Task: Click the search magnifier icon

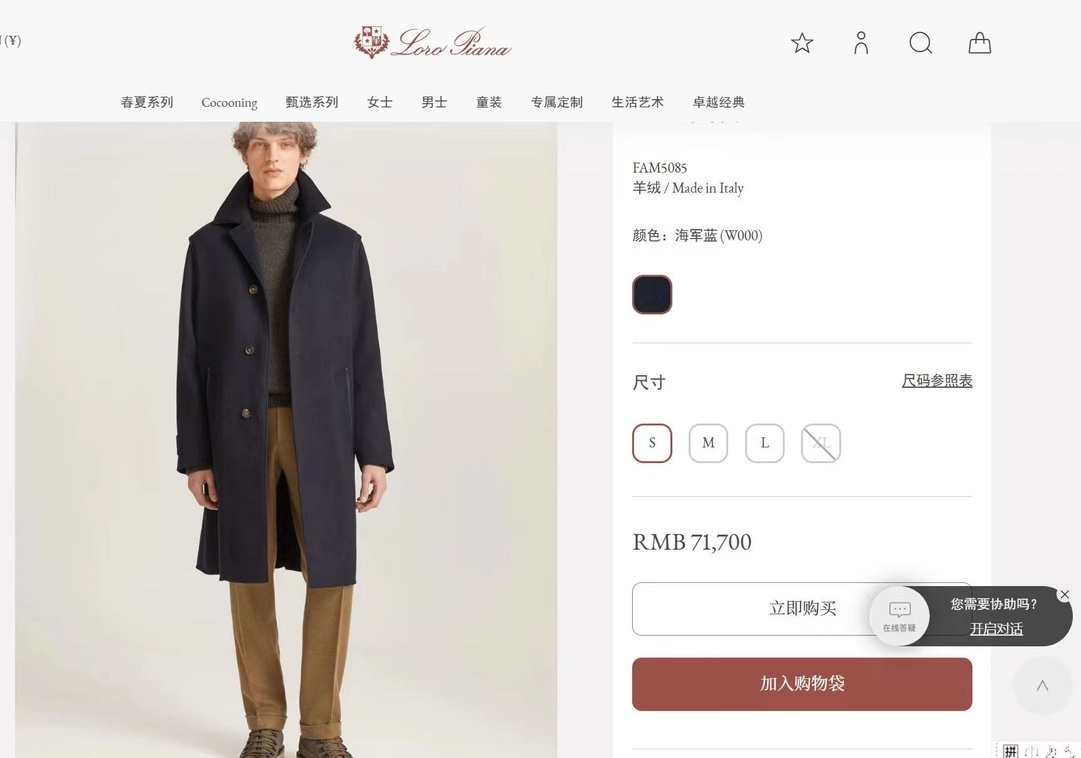Action: [920, 43]
